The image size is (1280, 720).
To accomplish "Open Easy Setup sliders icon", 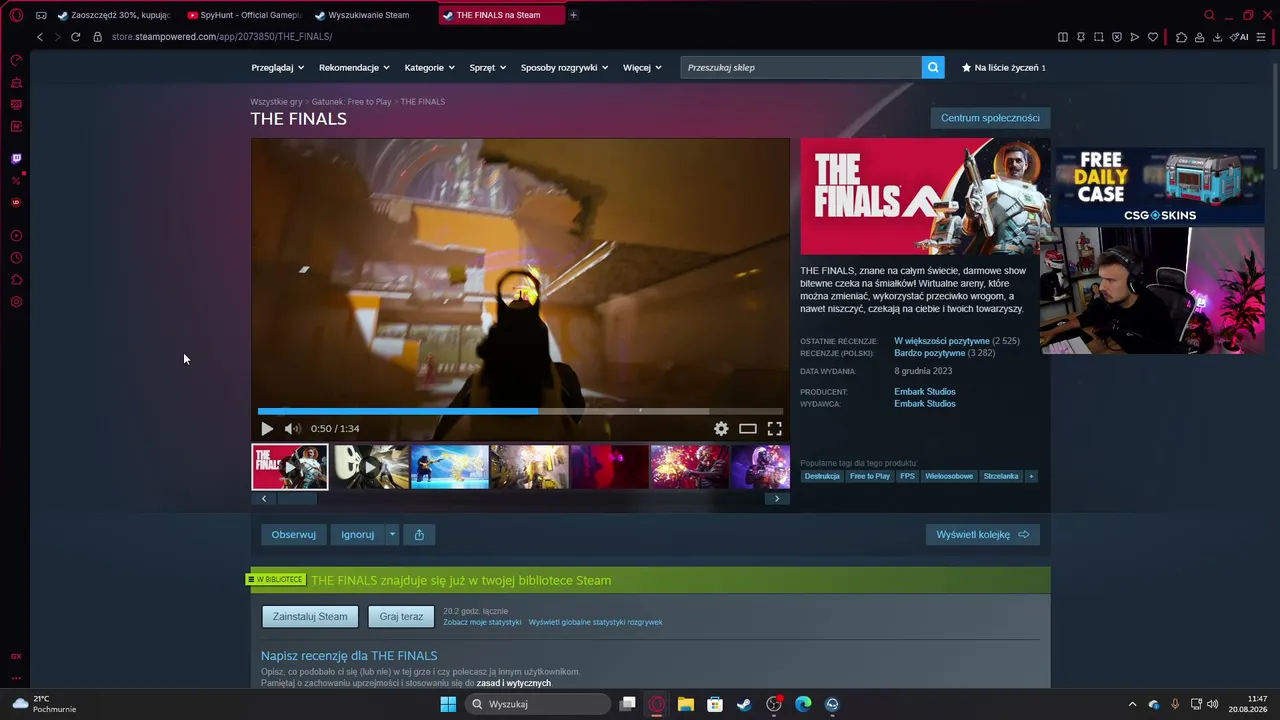I will tap(1261, 37).
